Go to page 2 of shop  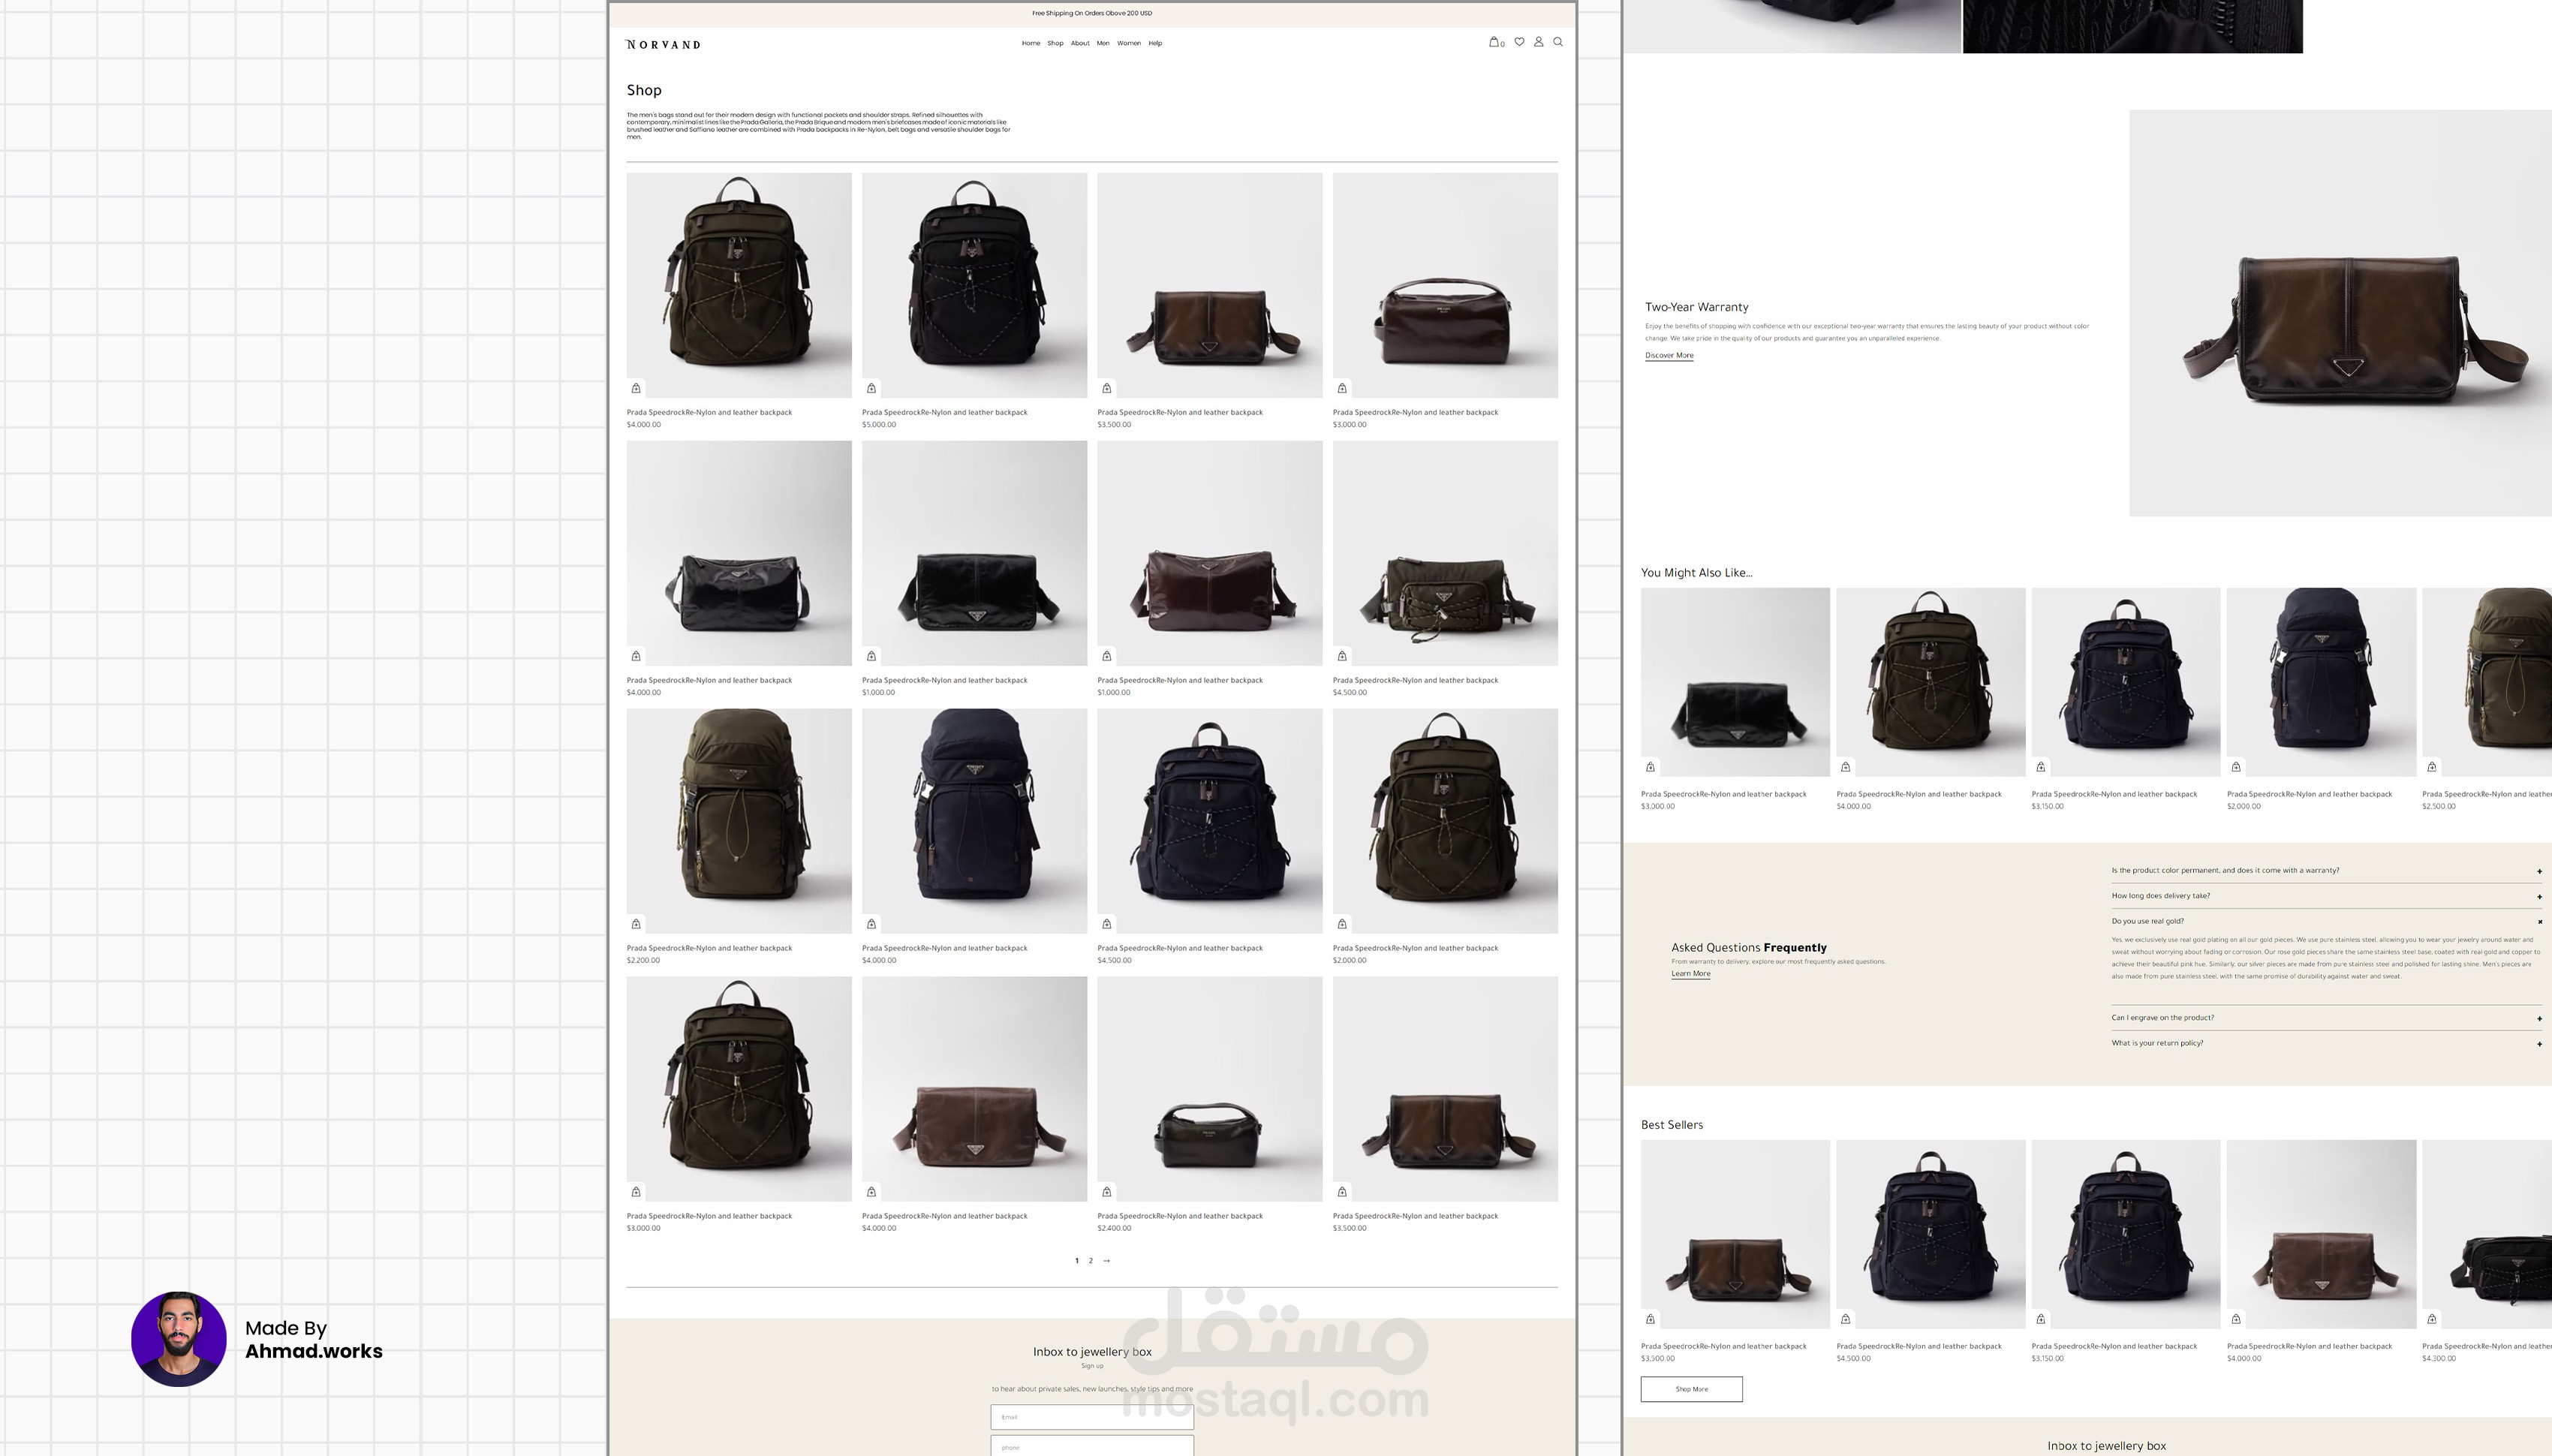pyautogui.click(x=1091, y=1261)
